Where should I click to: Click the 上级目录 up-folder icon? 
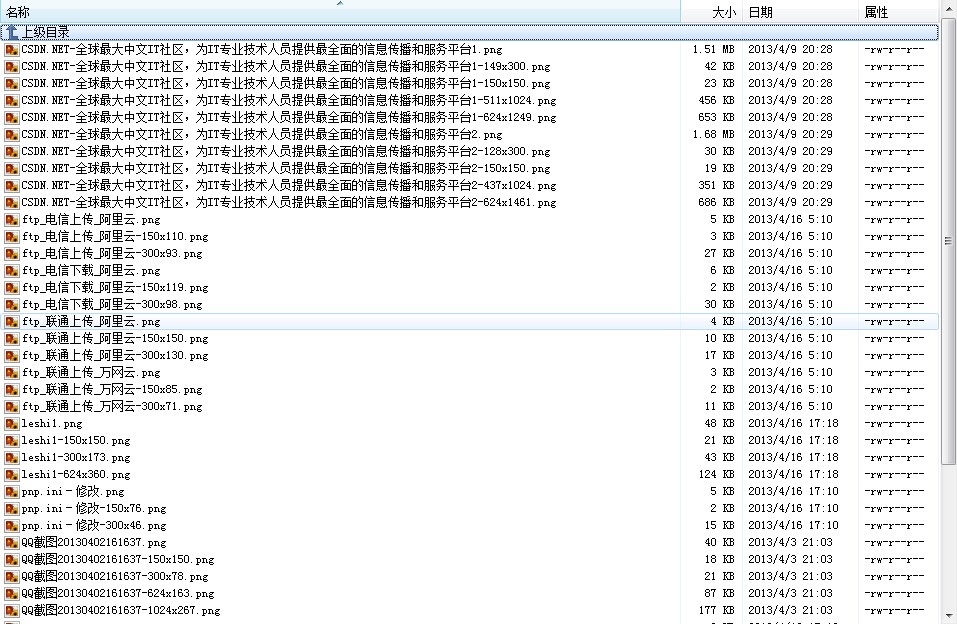click(12, 32)
